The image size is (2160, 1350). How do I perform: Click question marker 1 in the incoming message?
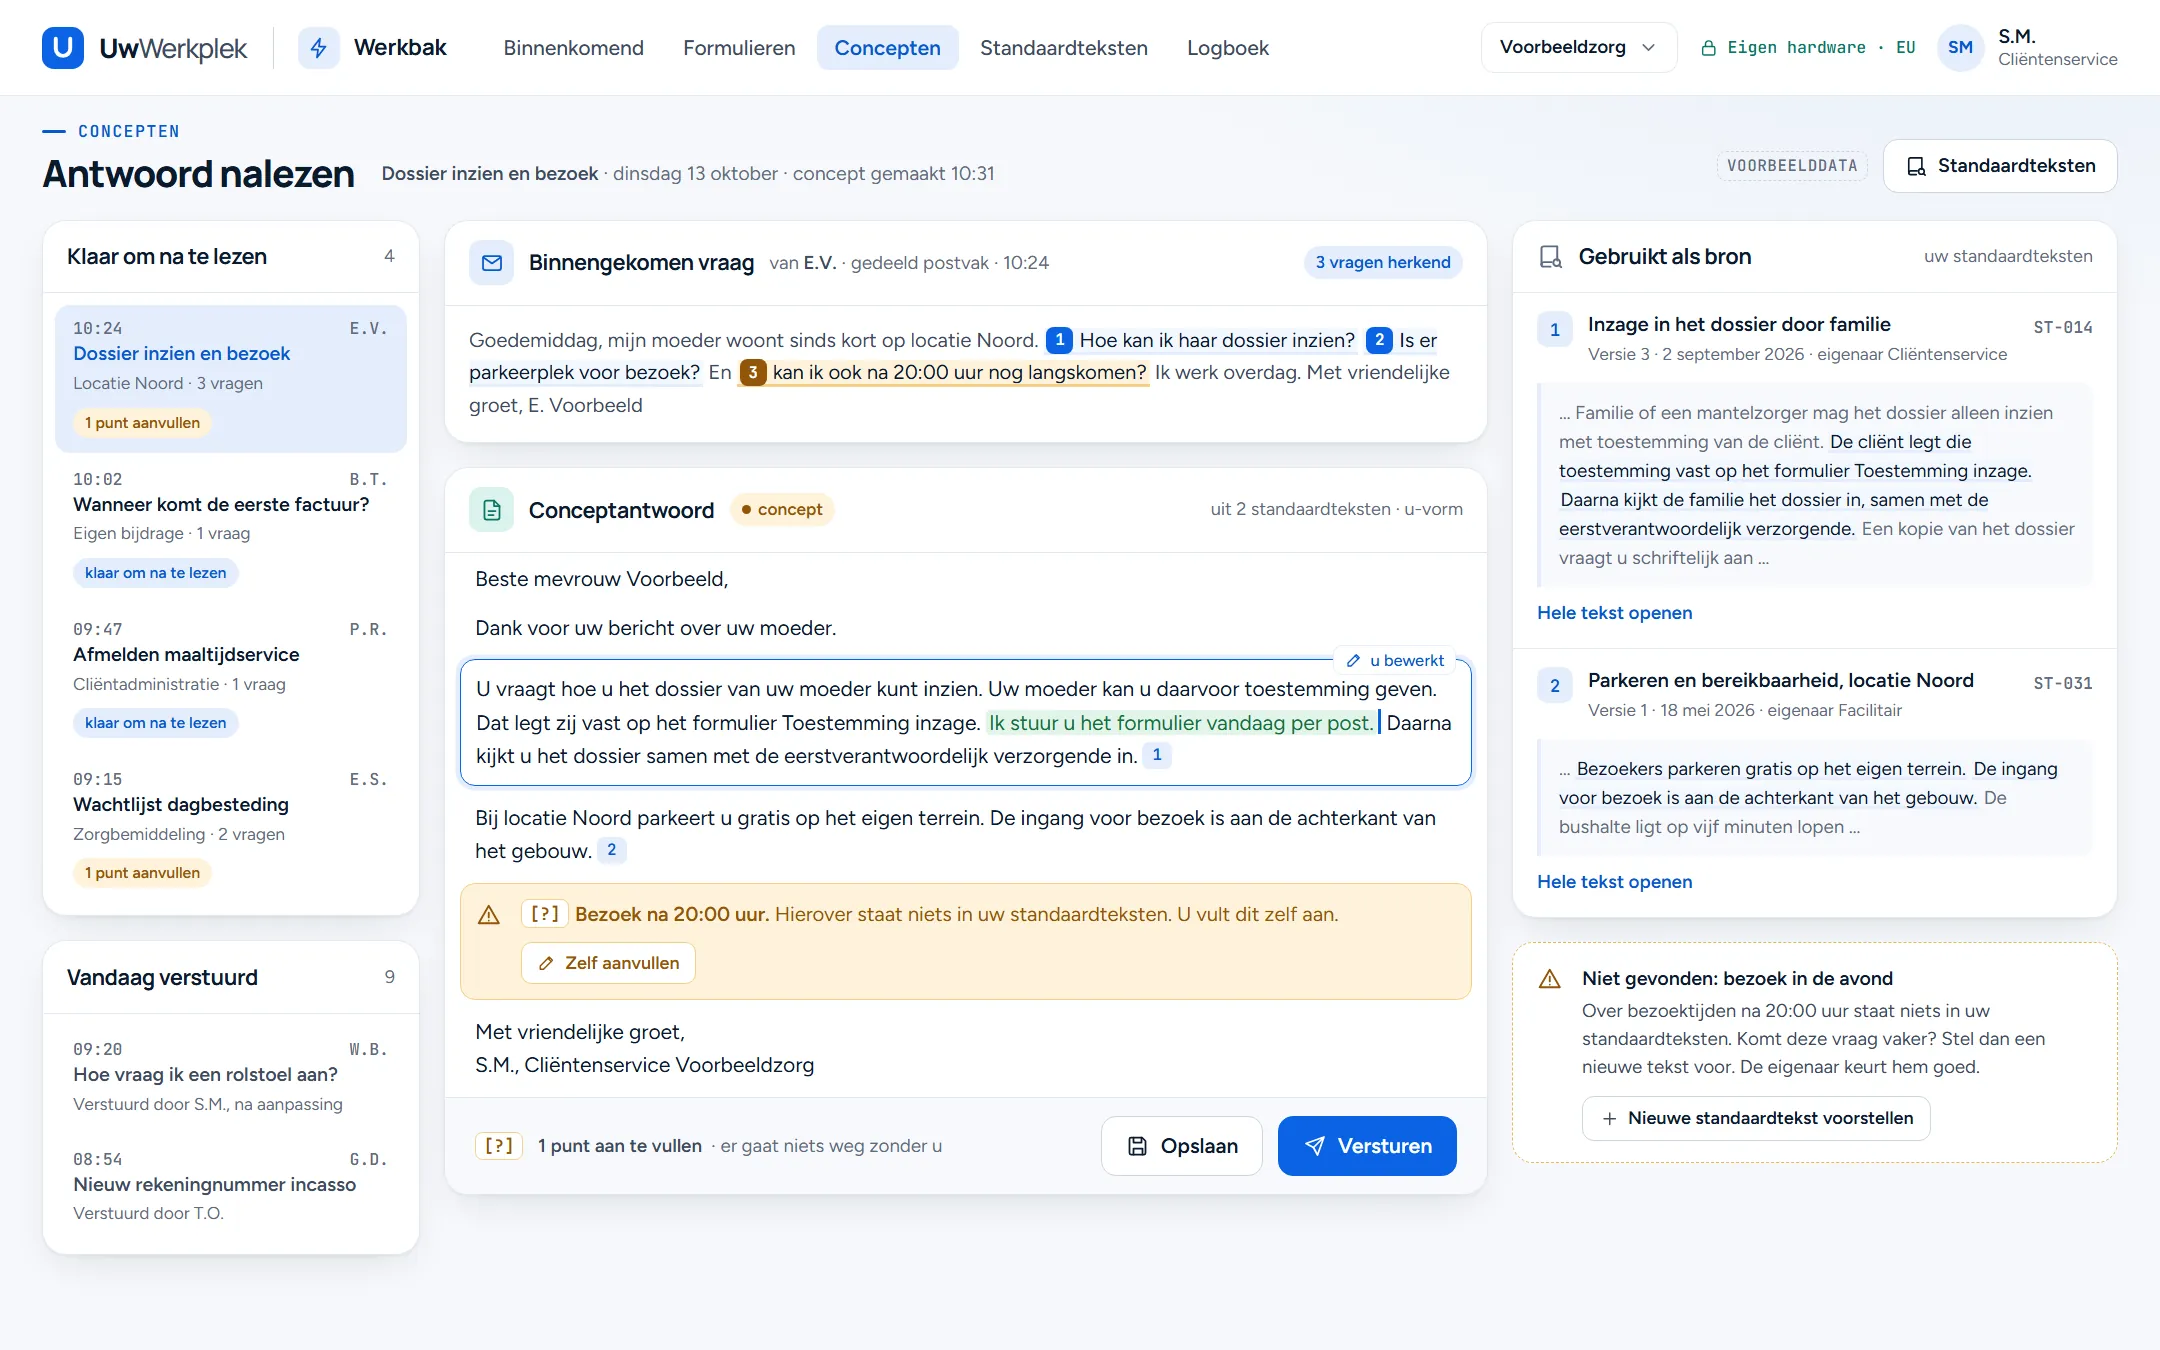pyautogui.click(x=1059, y=340)
